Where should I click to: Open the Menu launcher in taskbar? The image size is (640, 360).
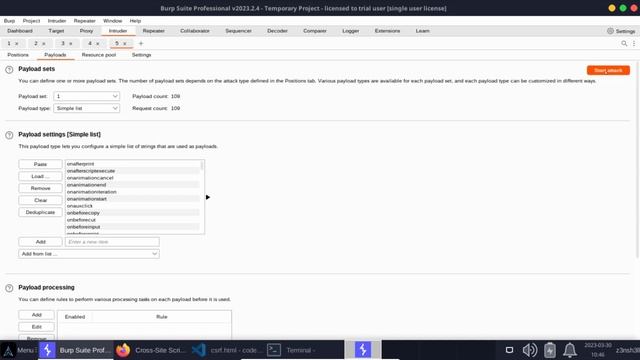tap(19, 350)
